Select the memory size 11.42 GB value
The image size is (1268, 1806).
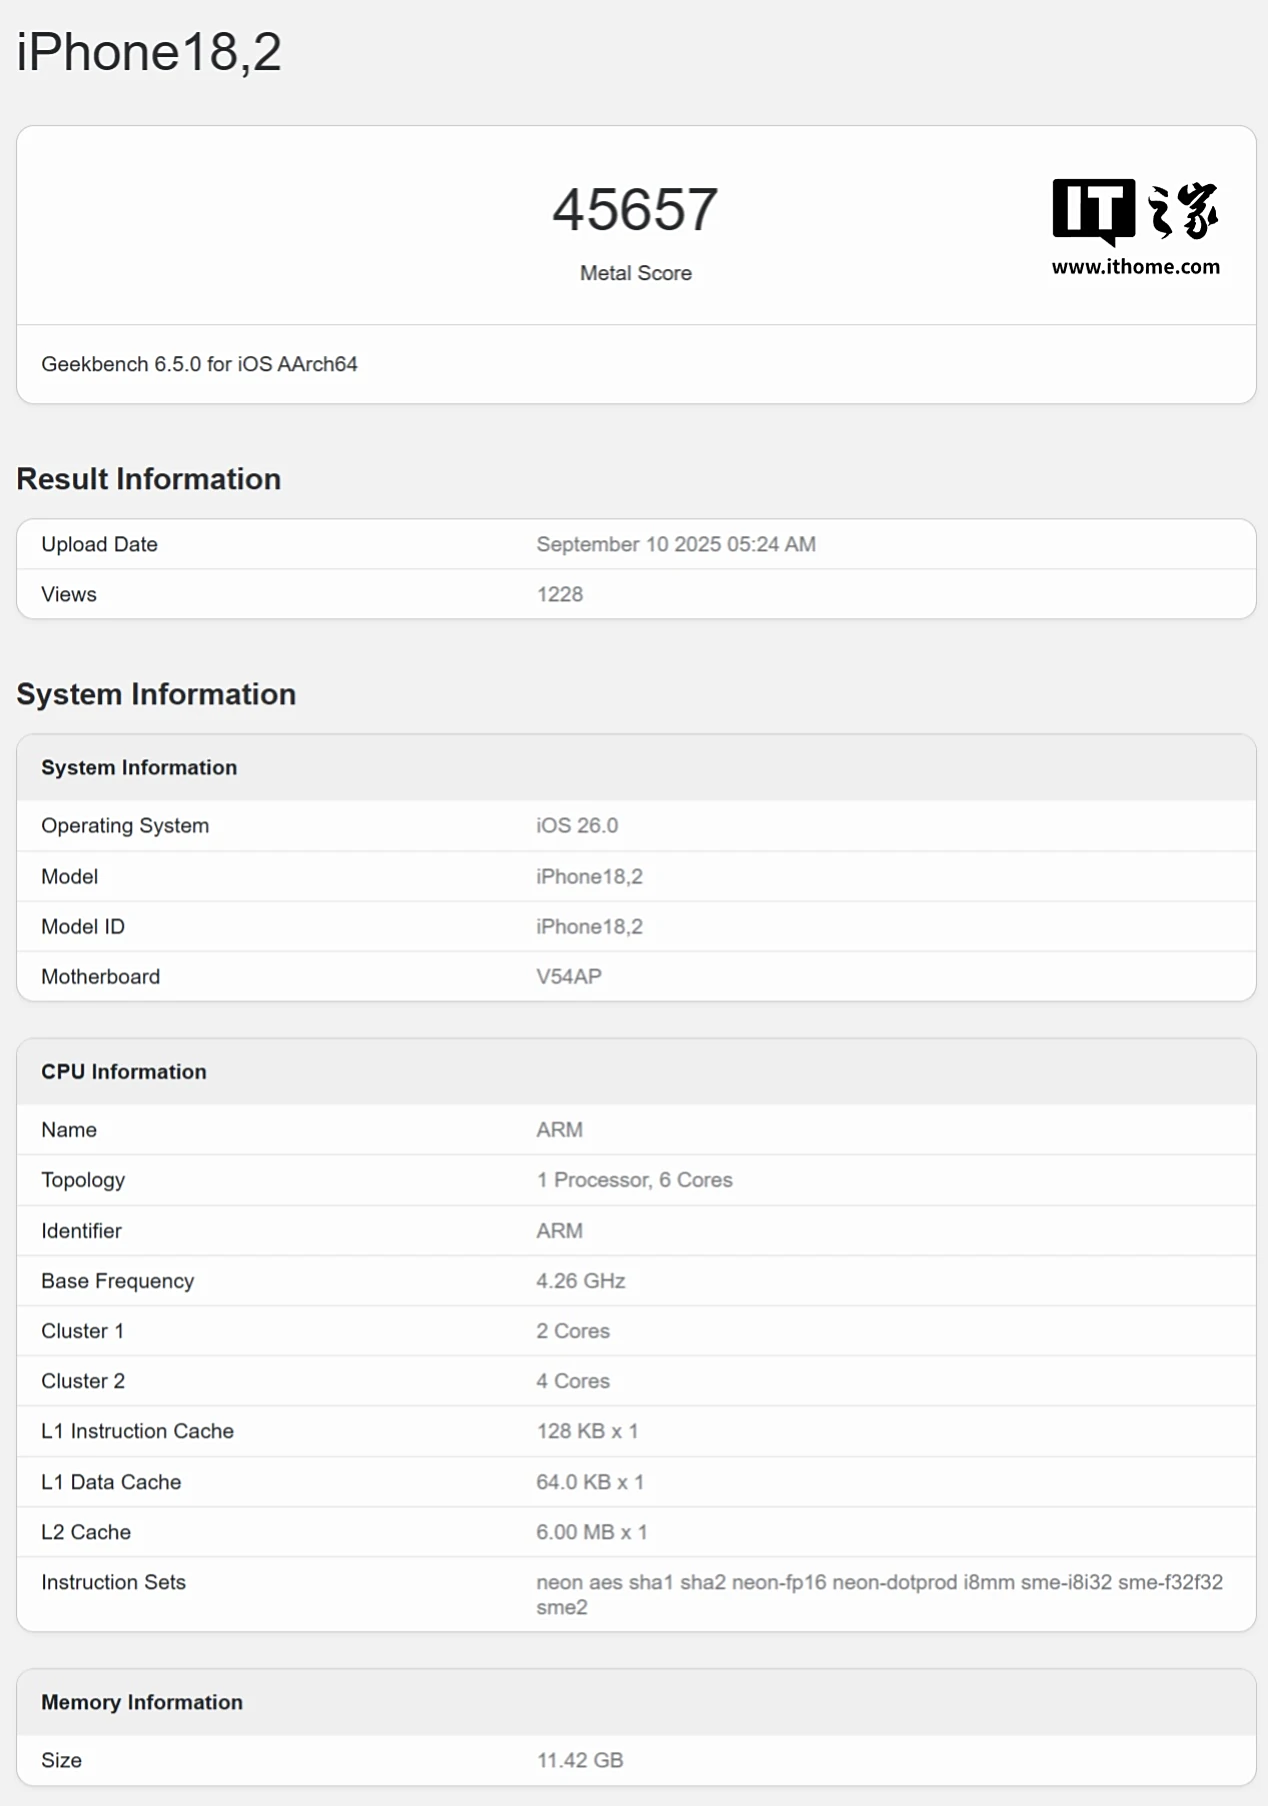579,1760
